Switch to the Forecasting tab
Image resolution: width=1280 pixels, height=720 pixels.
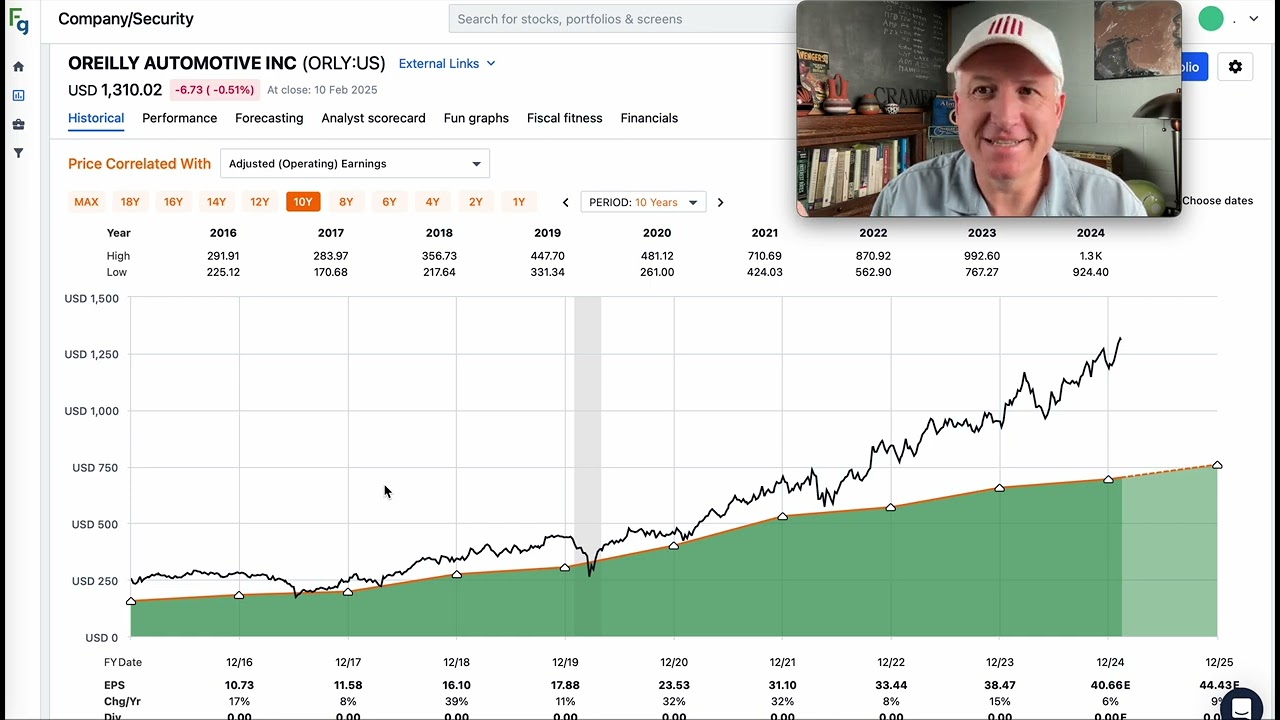[269, 118]
